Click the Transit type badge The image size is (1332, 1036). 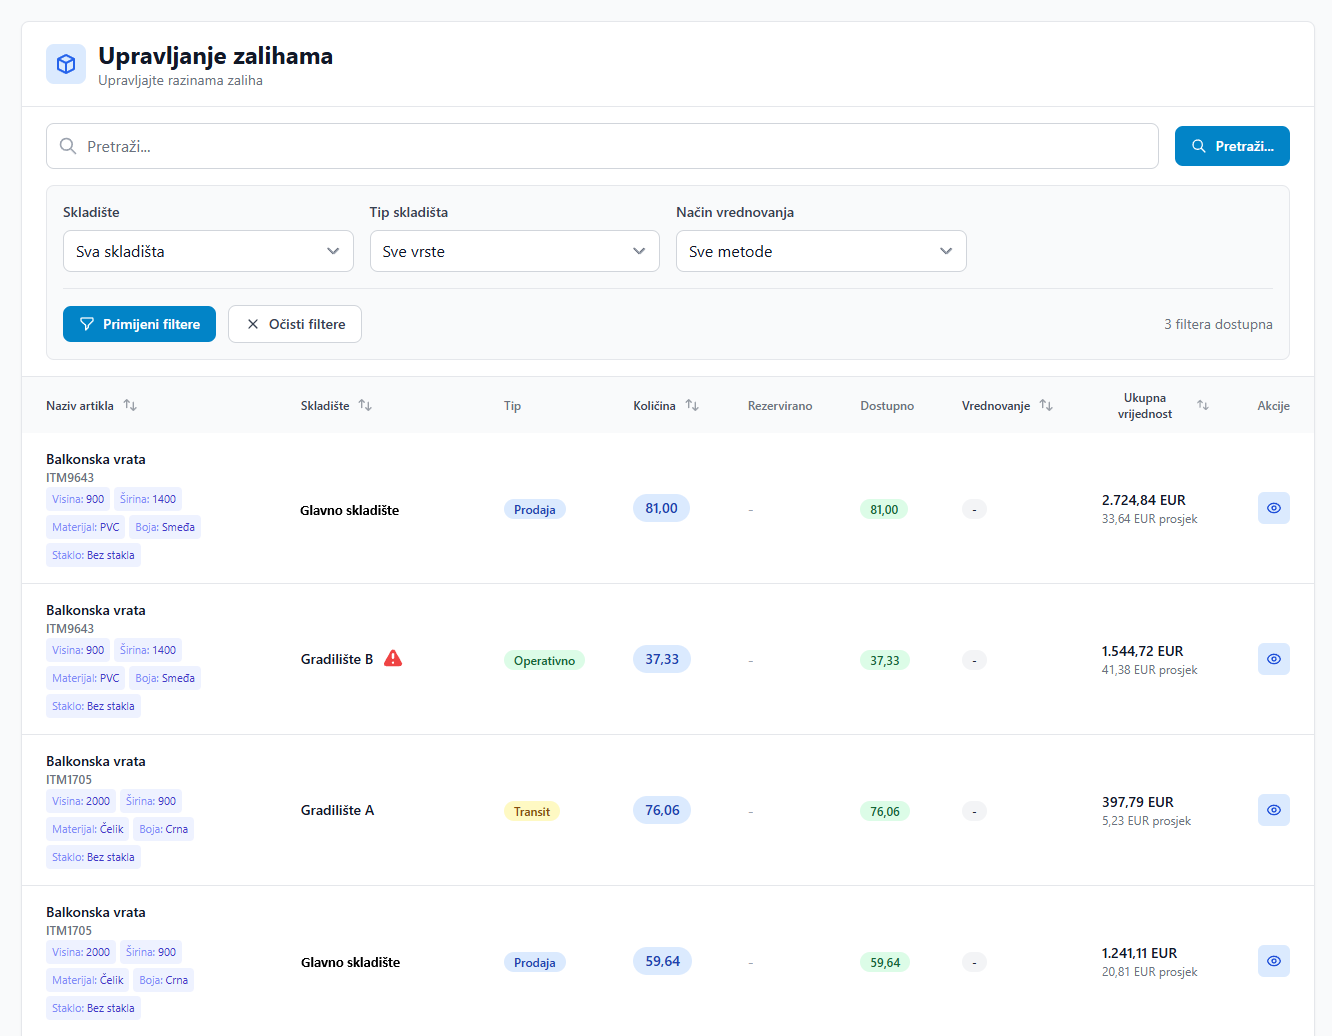point(531,811)
